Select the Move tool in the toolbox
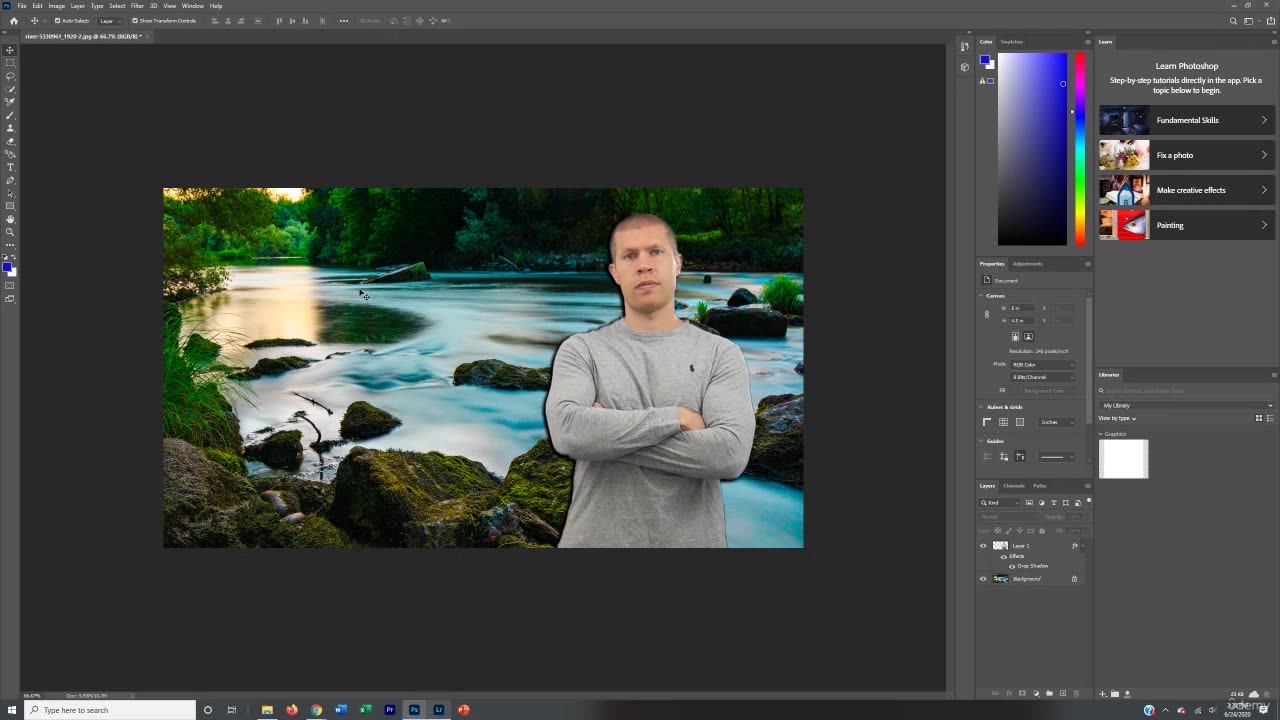The height and width of the screenshot is (720, 1280). point(9,49)
